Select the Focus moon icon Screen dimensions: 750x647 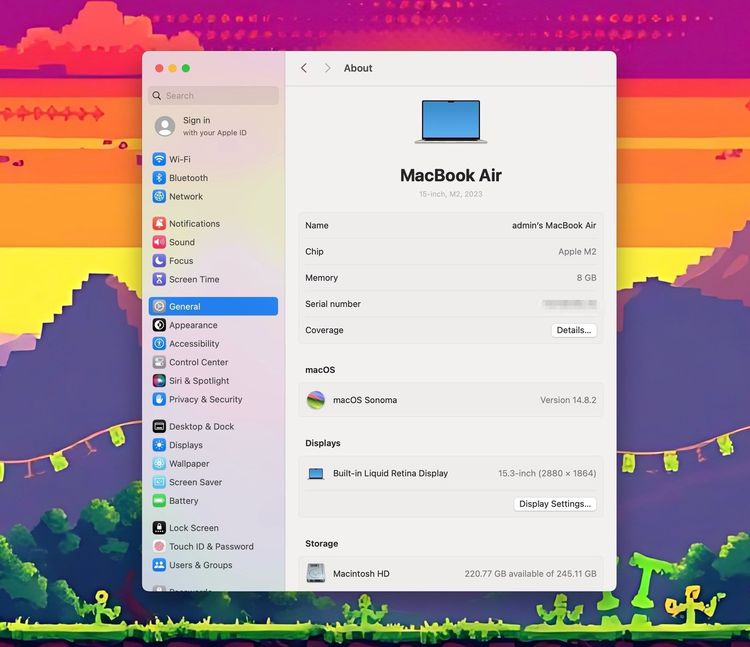[x=159, y=261]
